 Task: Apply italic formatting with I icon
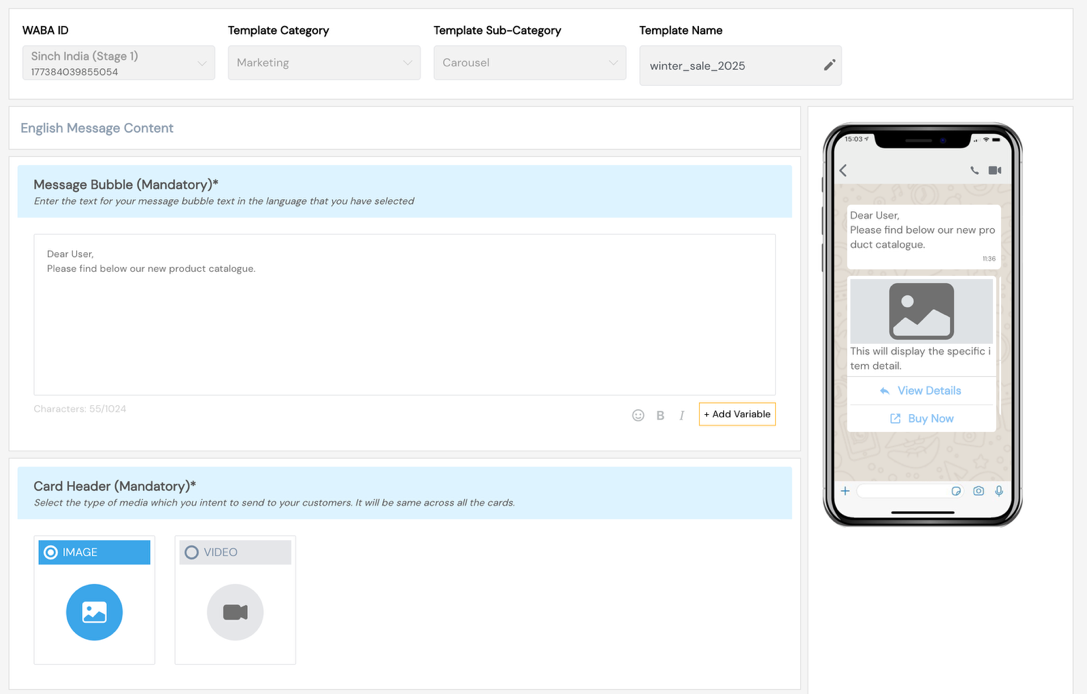[681, 415]
